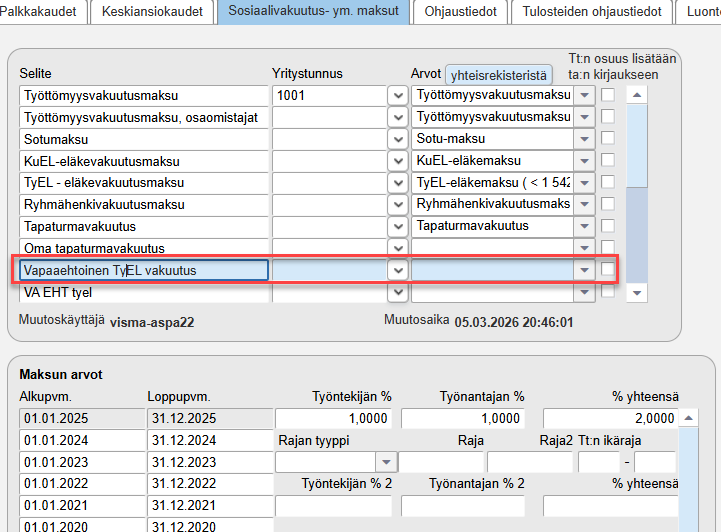Open Arvot dropdown for KuEL-eläkemaksu
721x532 pixels.
tap(584, 161)
